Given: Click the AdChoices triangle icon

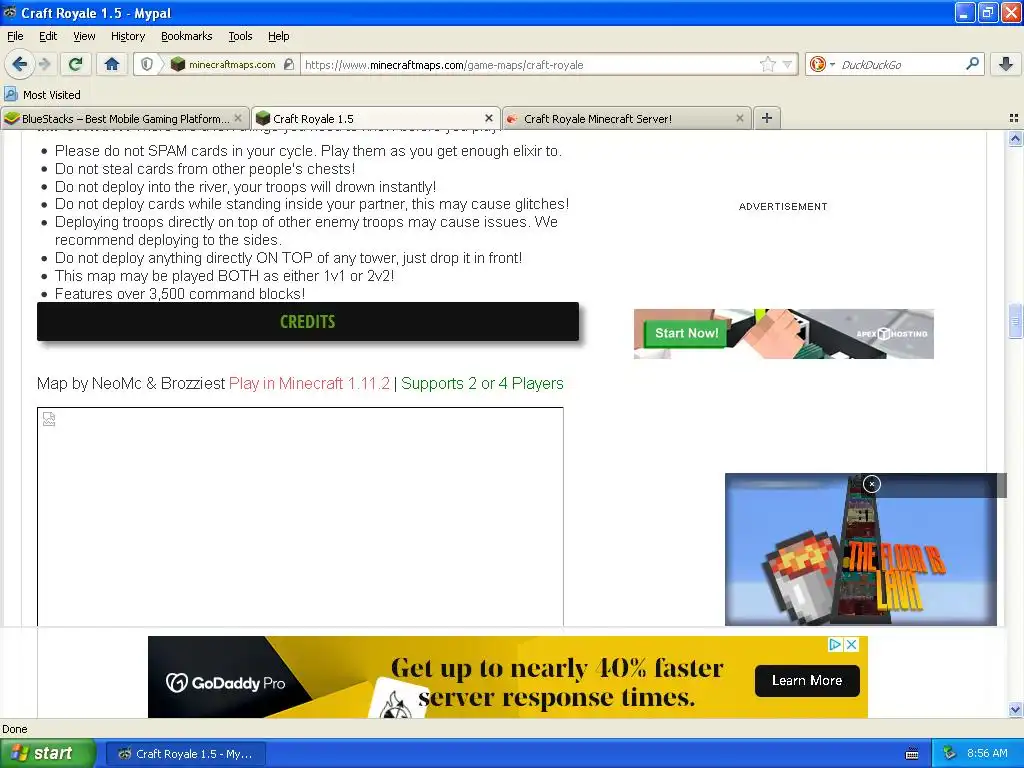Looking at the screenshot, I should [835, 645].
